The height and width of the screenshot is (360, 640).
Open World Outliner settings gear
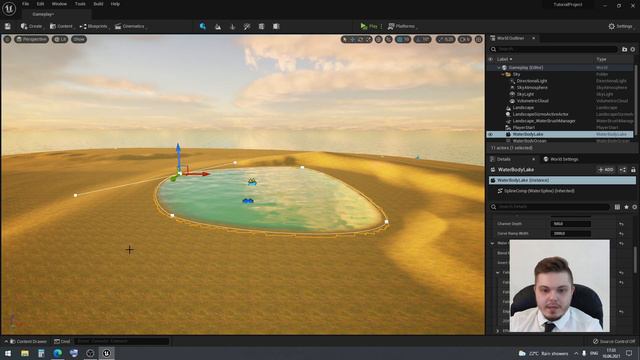tap(633, 49)
